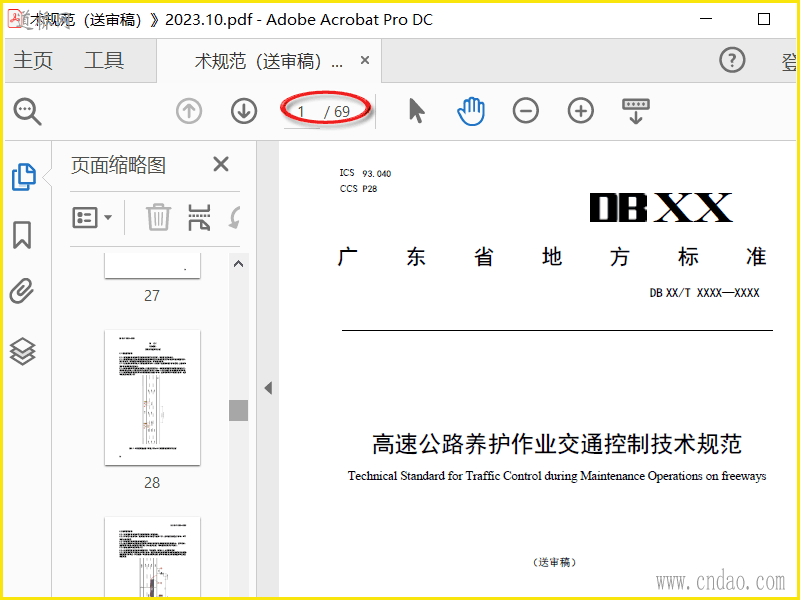This screenshot has height=600, width=800.
Task: Open the find text magnifier tool
Action: click(x=27, y=111)
